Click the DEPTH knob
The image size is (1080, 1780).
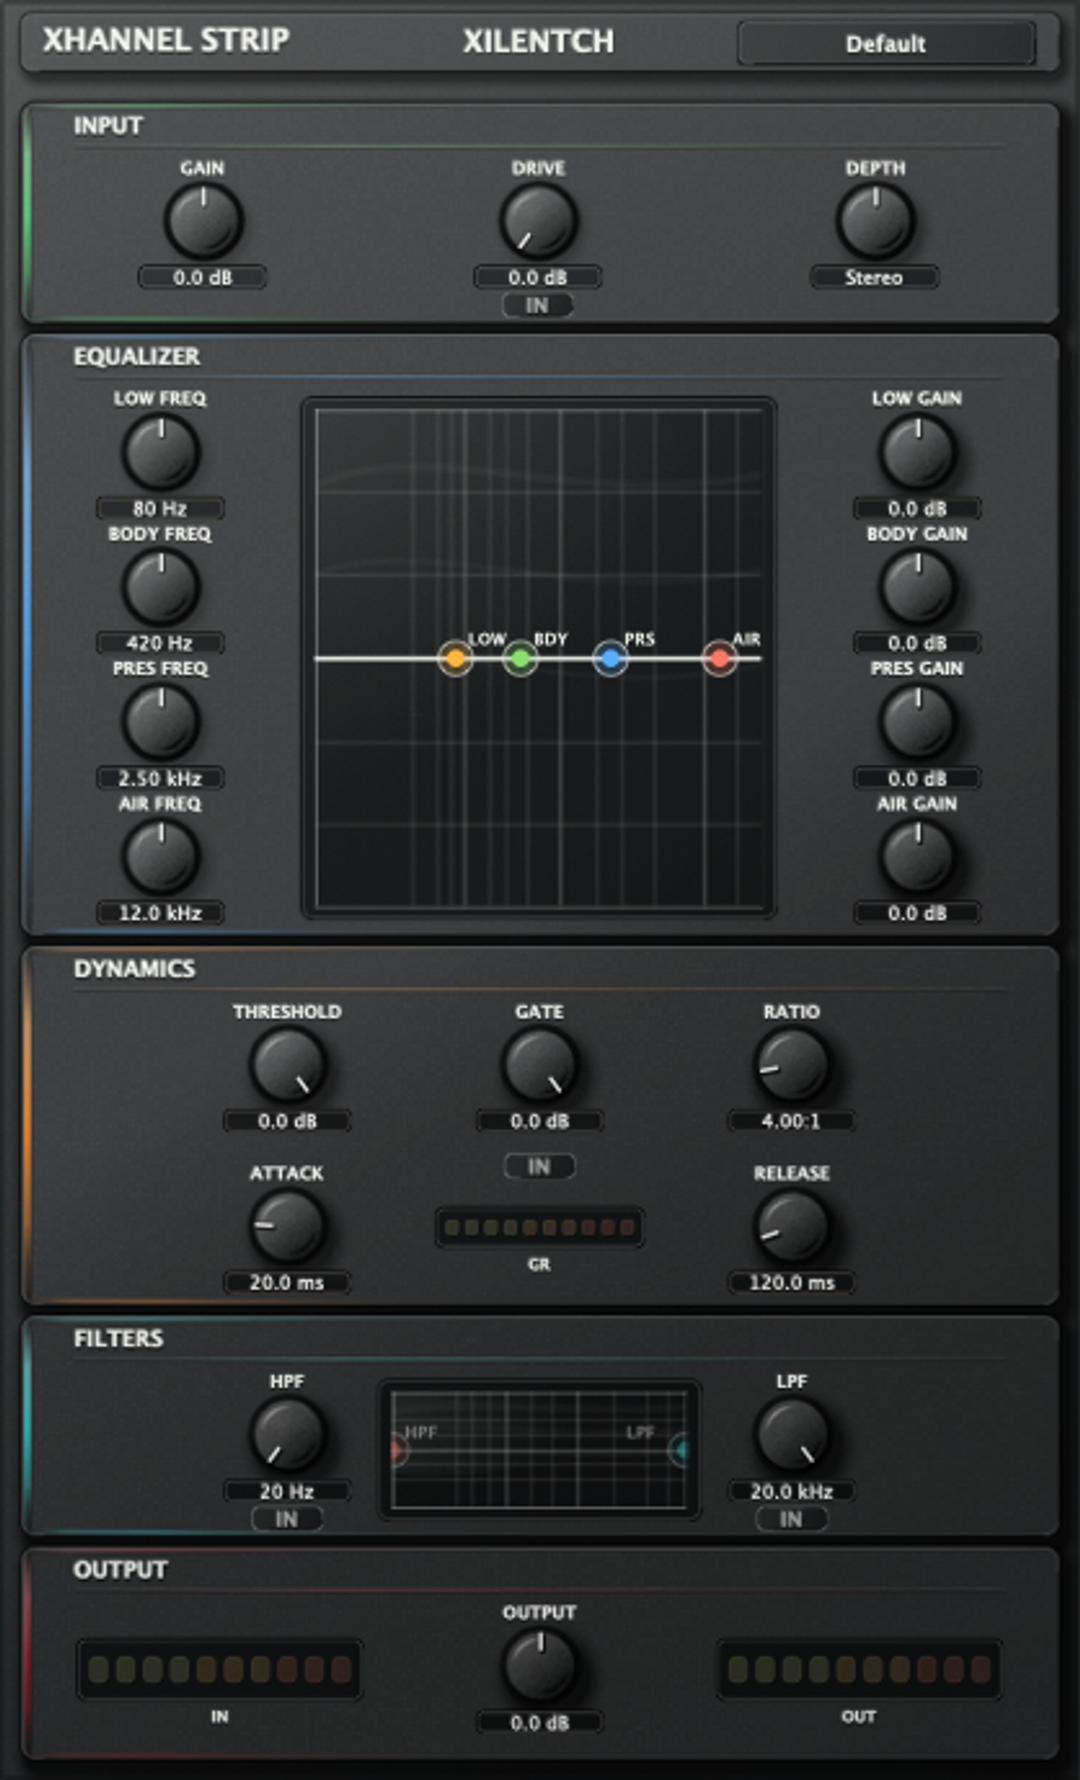coord(875,221)
